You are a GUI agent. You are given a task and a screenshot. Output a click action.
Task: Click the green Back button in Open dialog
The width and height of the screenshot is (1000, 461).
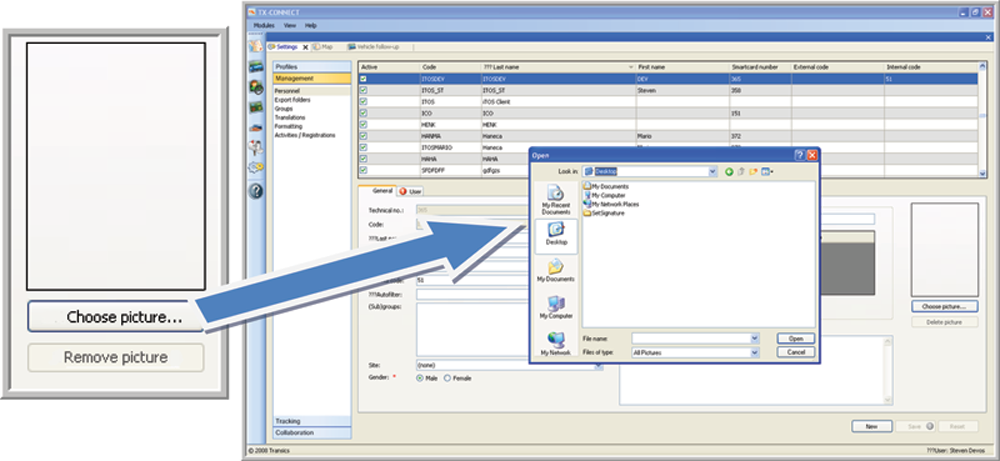728,172
